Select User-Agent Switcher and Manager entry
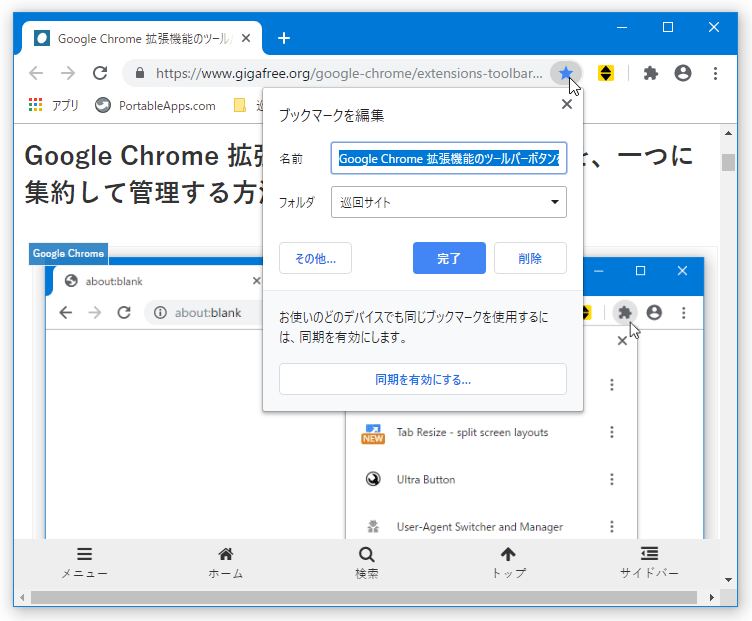The width and height of the screenshot is (752, 621). [480, 527]
